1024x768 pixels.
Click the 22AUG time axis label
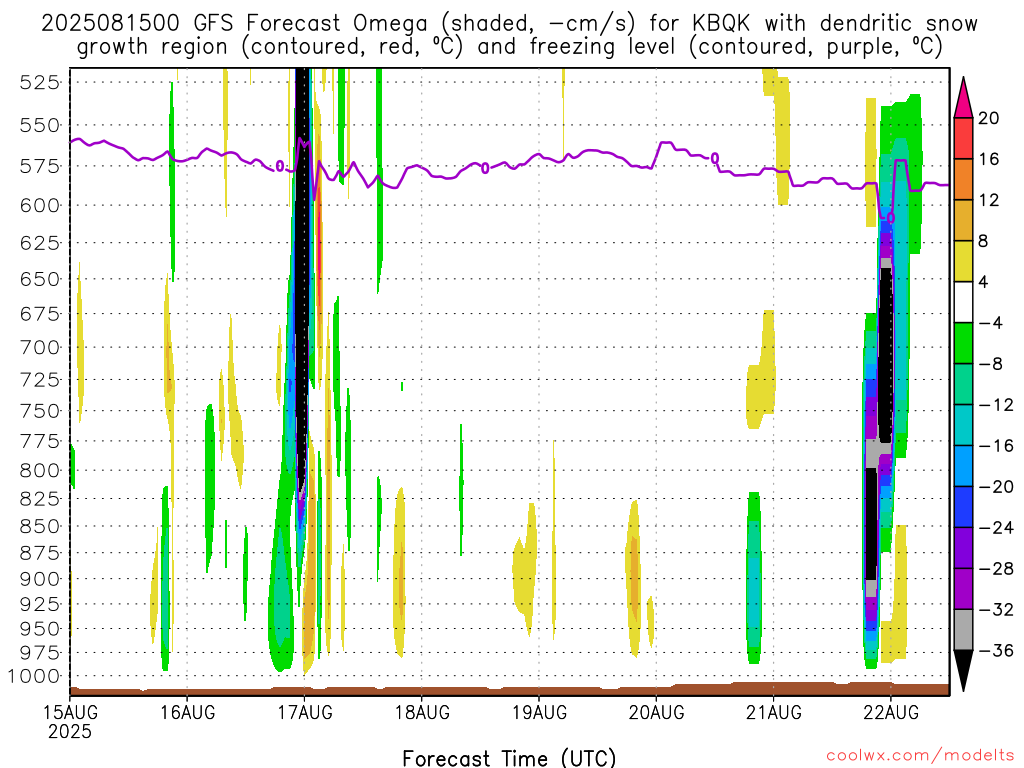(891, 712)
